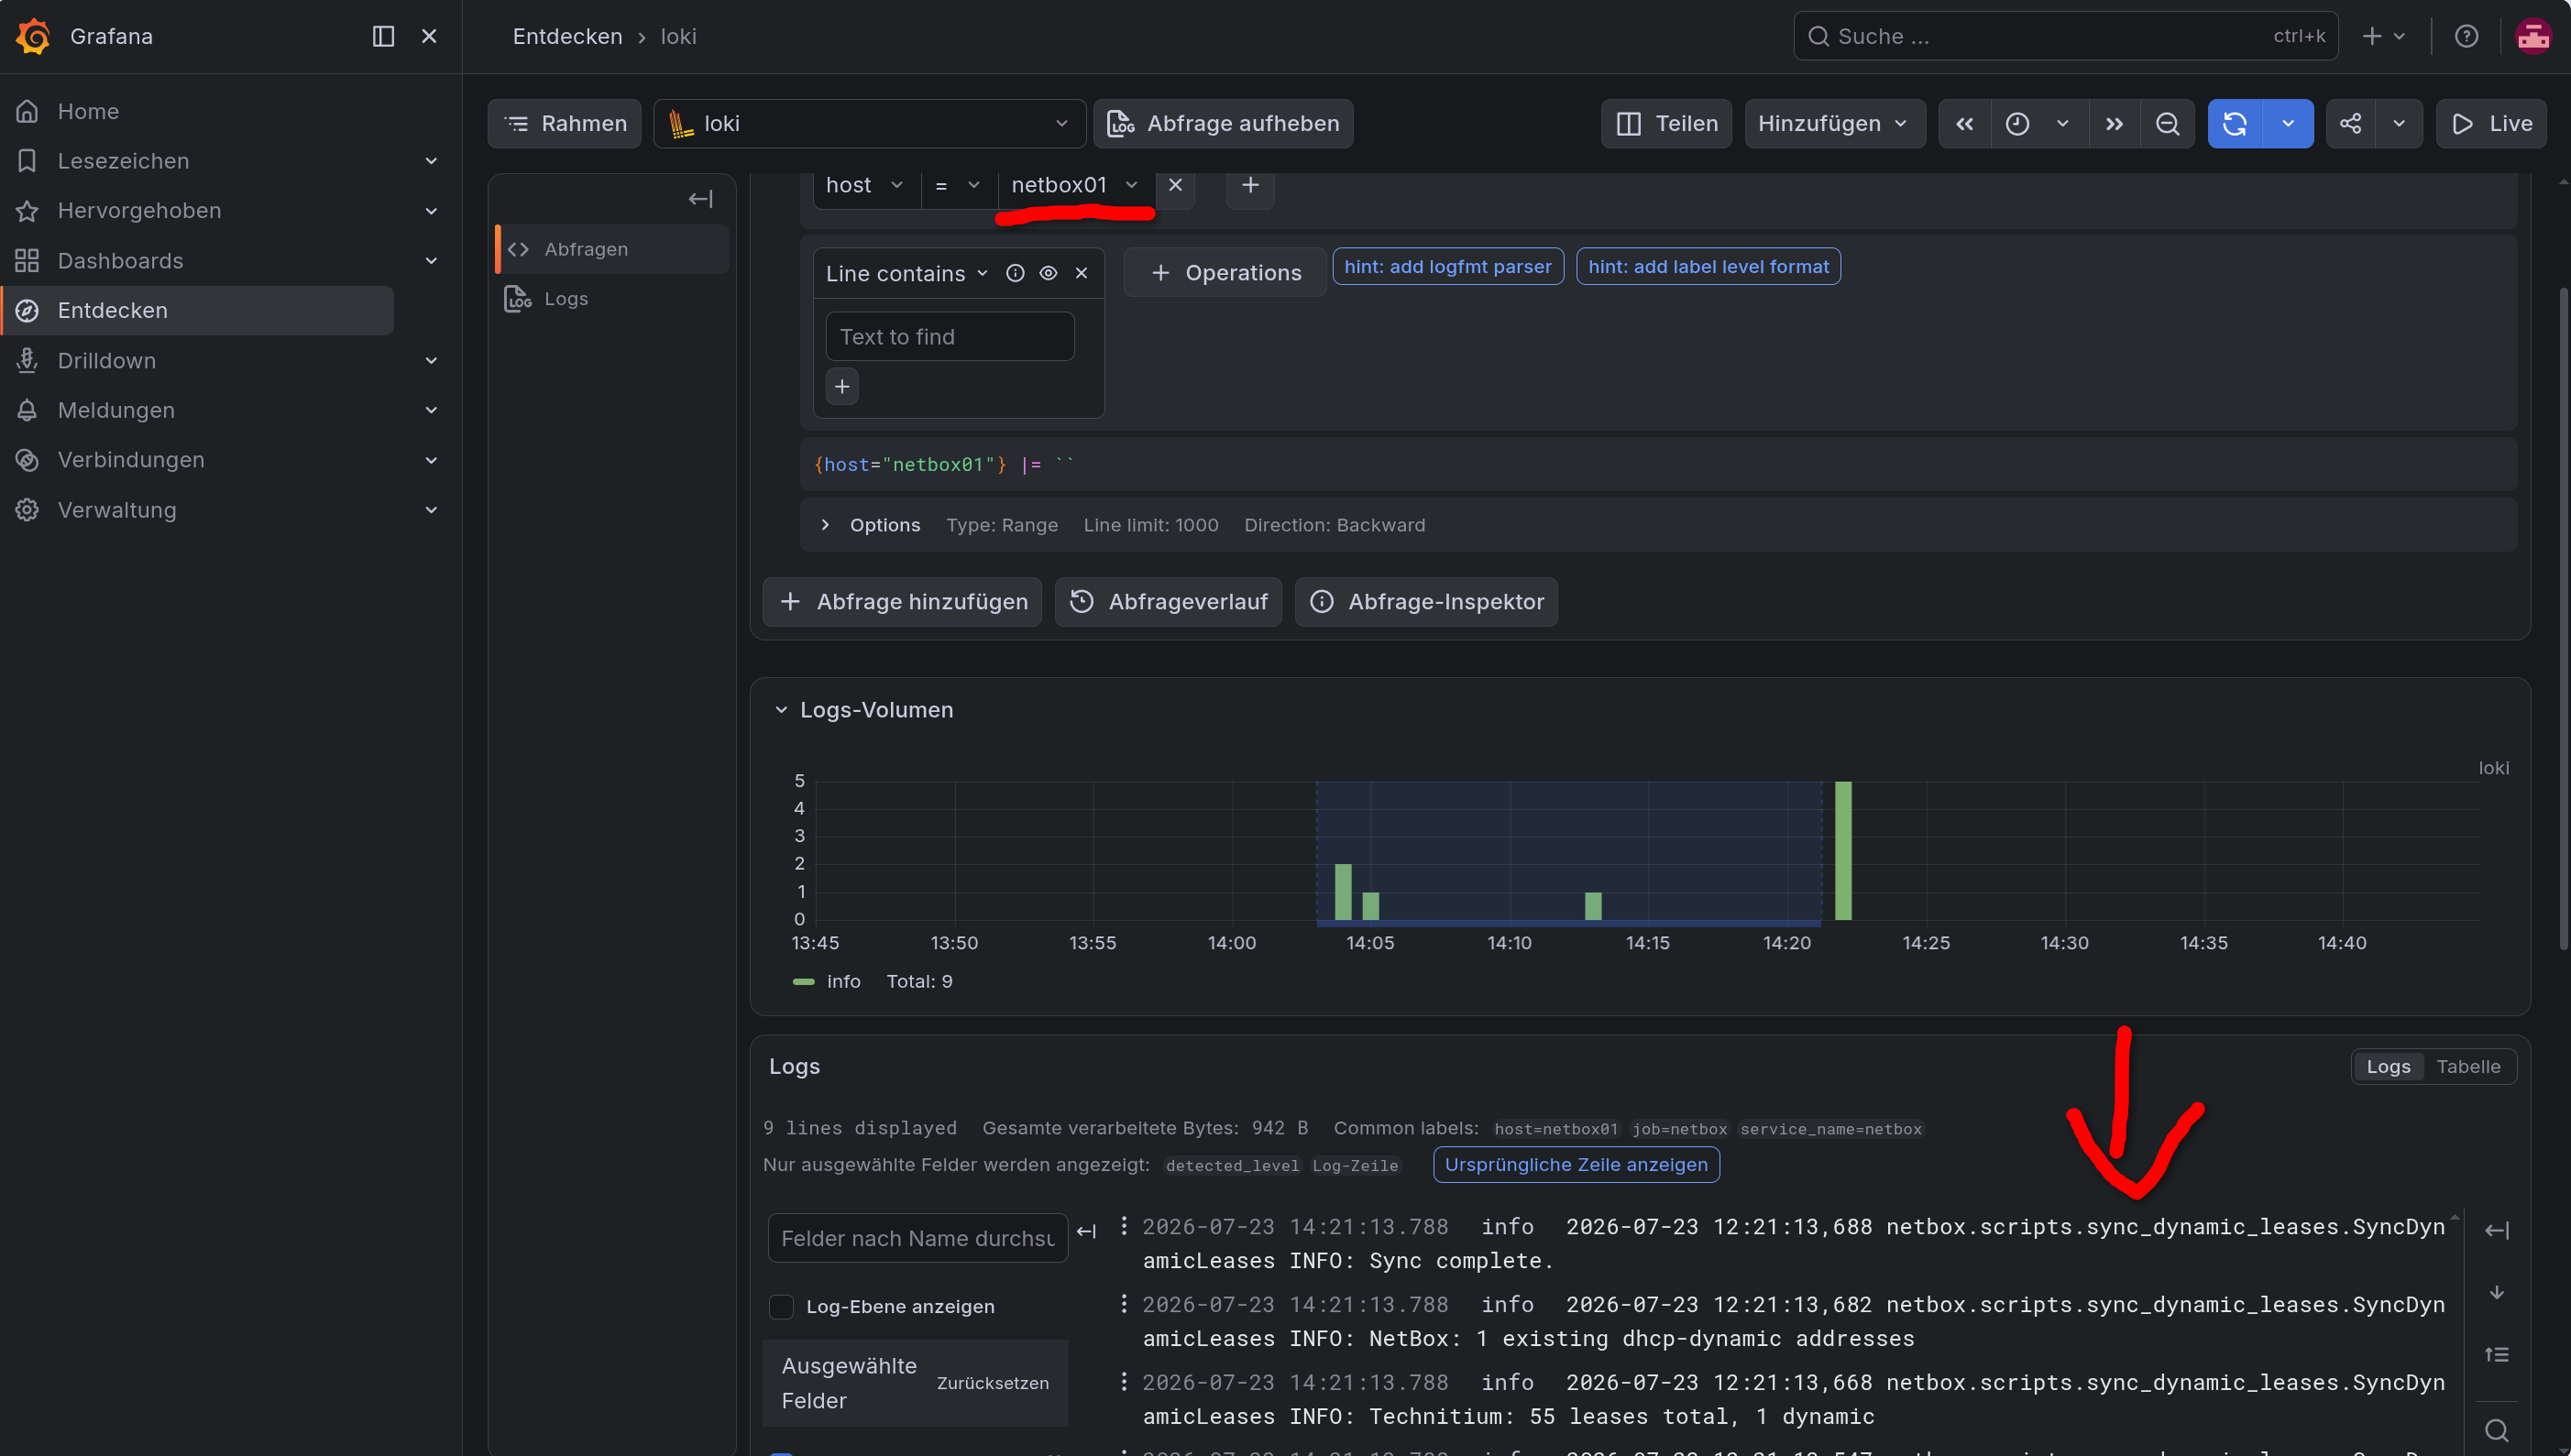
Task: Open Drilldown in the side menu
Action: 107,360
